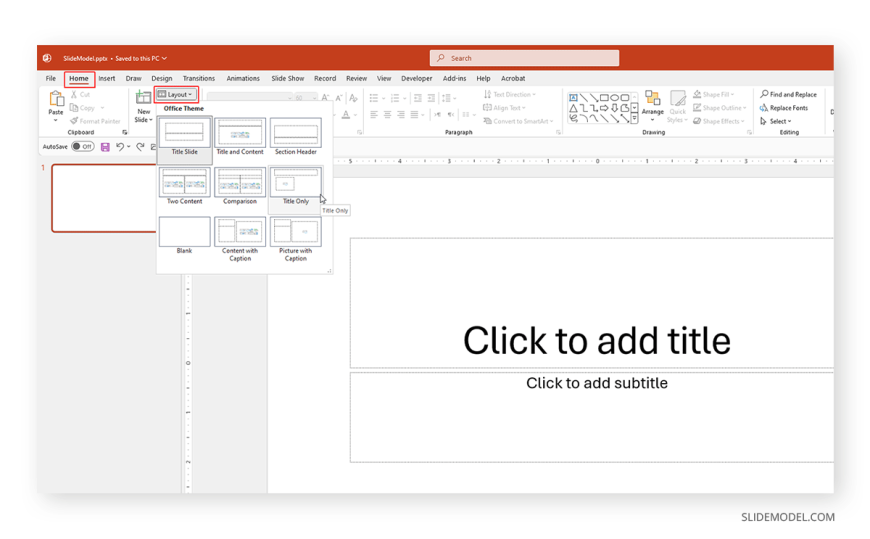This screenshot has width=870, height=539.
Task: Choose the Two Content layout
Action: tap(184, 186)
